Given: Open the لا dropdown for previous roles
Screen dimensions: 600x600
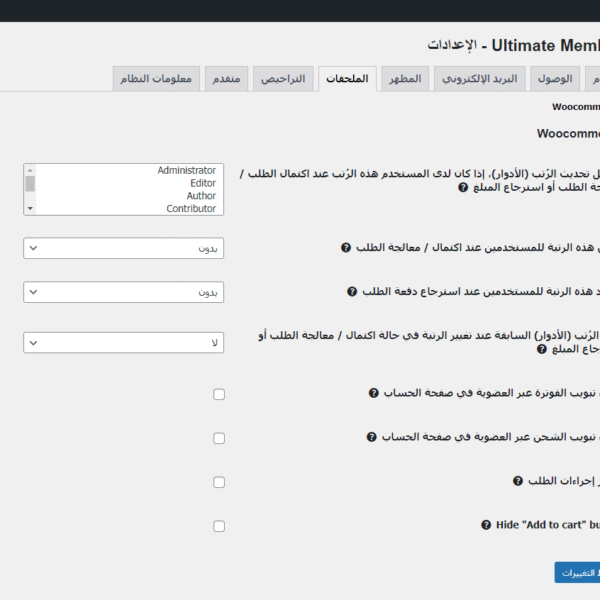Looking at the screenshot, I should point(124,342).
